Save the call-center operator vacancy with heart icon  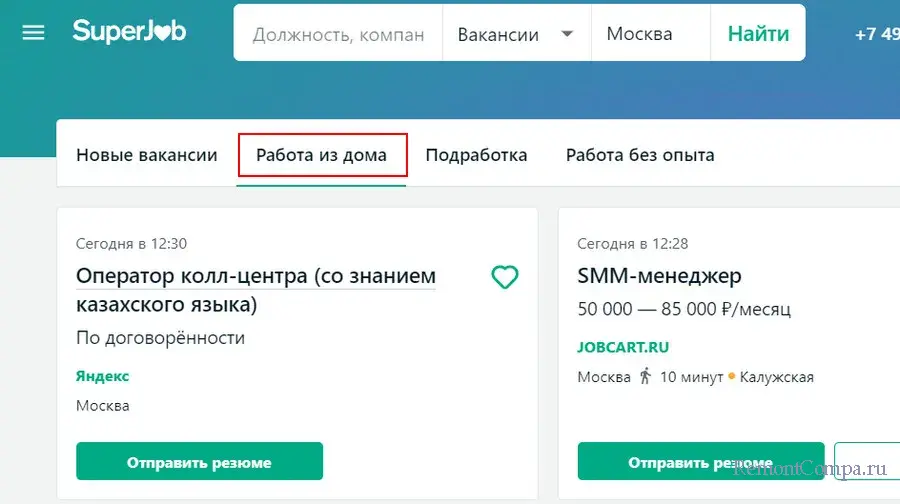[x=505, y=277]
